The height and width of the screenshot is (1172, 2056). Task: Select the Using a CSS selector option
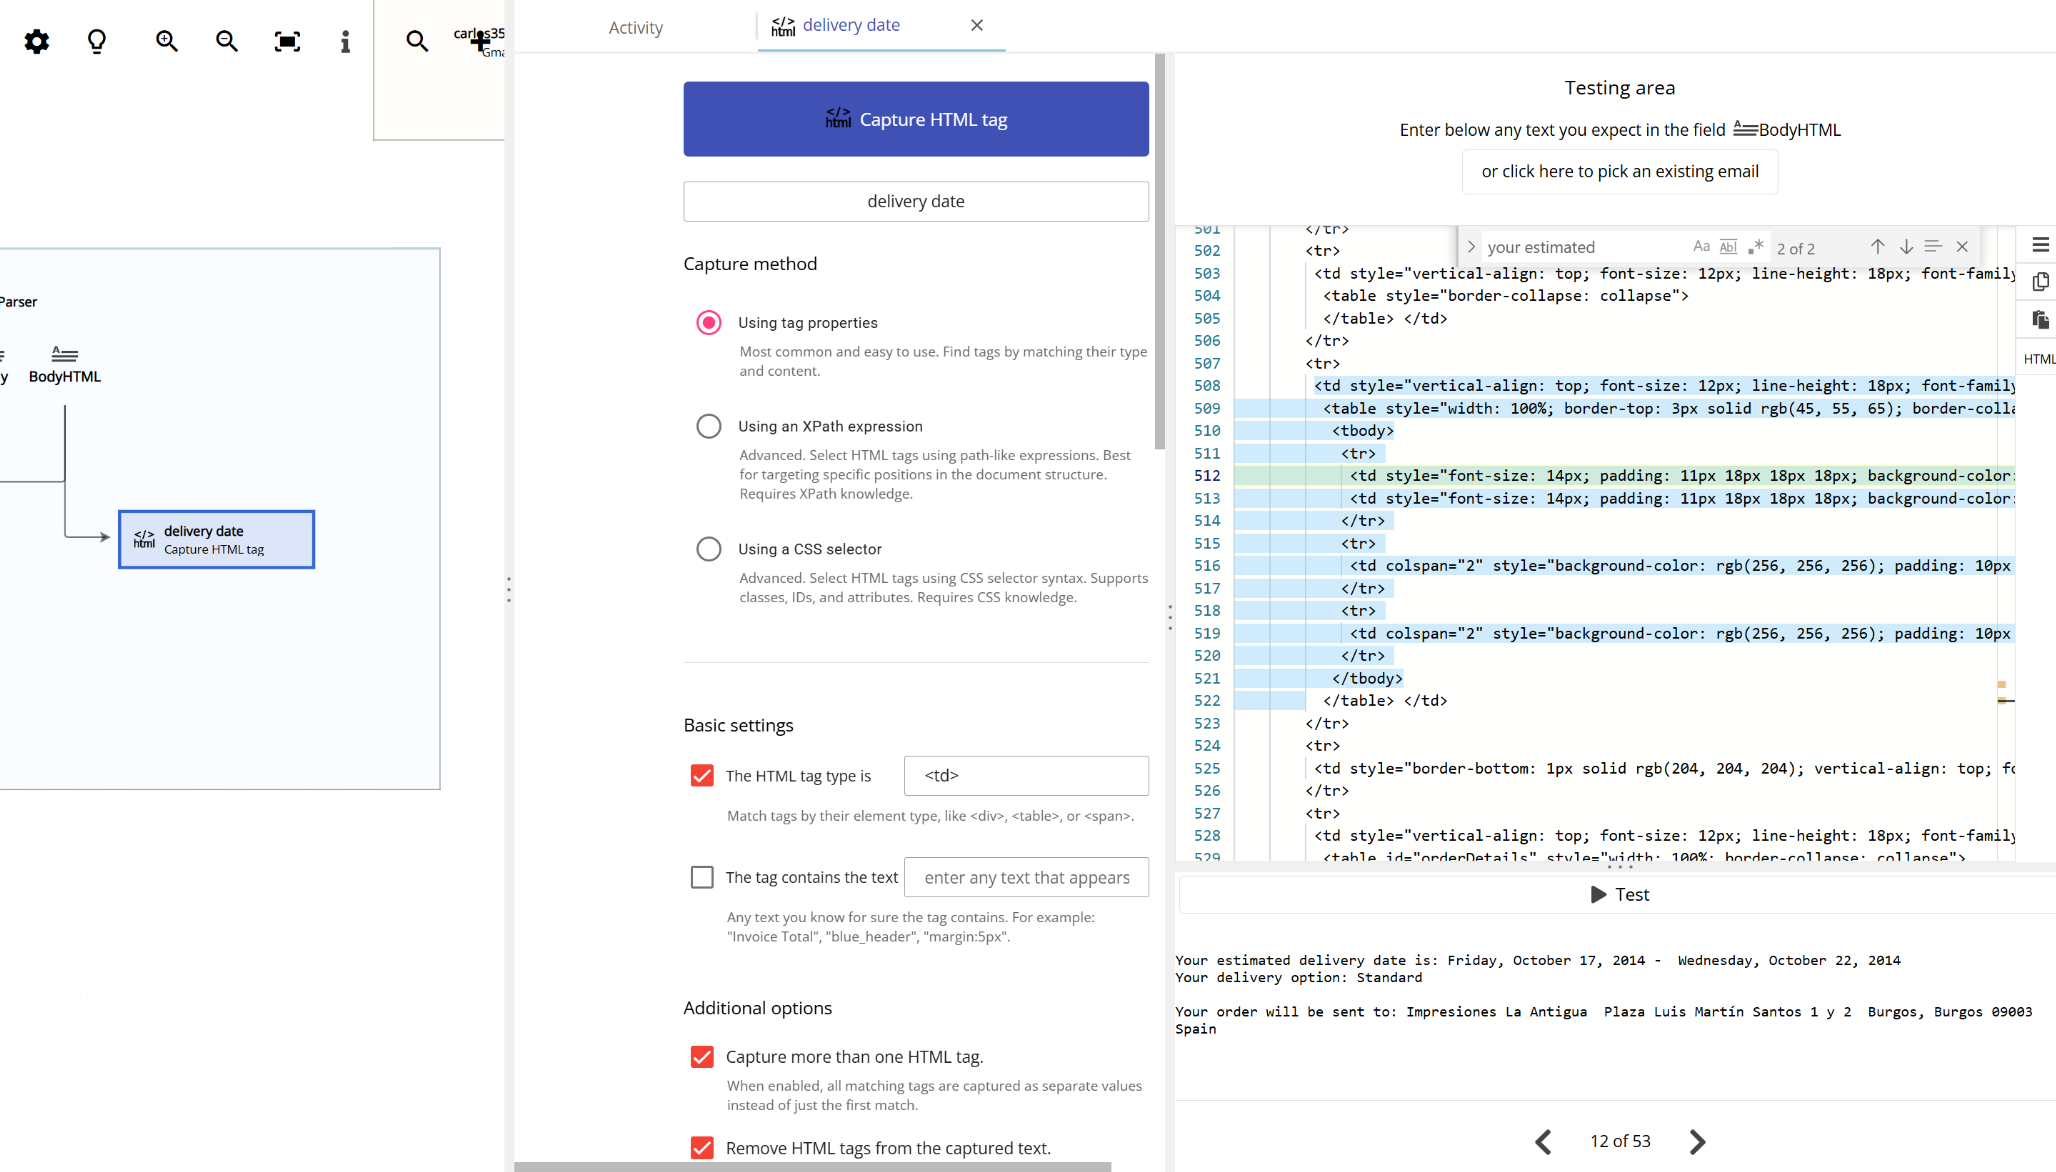click(x=709, y=548)
